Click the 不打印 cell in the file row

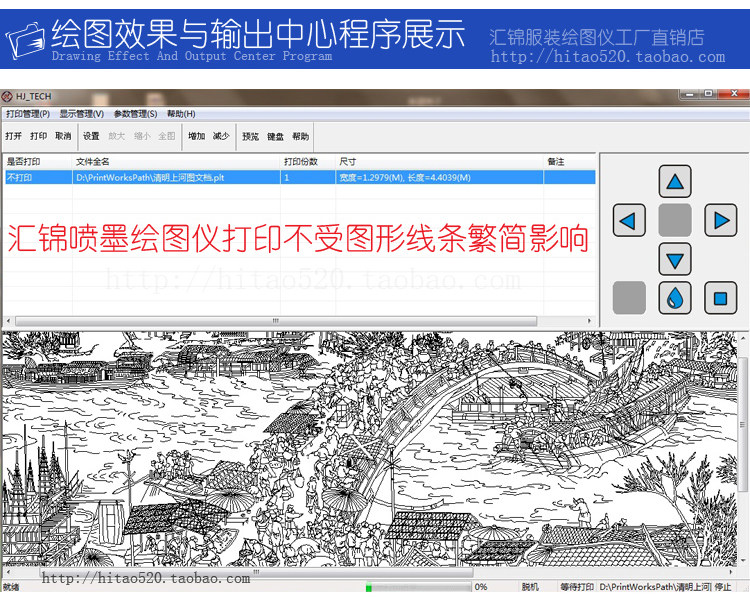click(37, 177)
